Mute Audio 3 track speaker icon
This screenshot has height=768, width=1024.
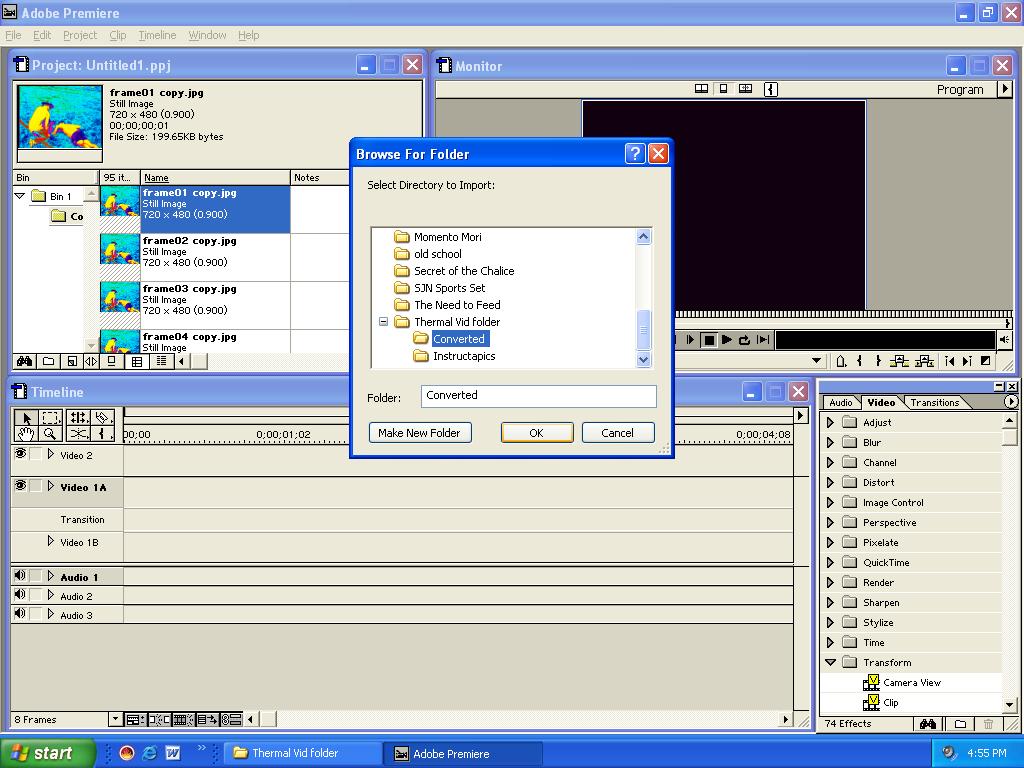click(20, 613)
